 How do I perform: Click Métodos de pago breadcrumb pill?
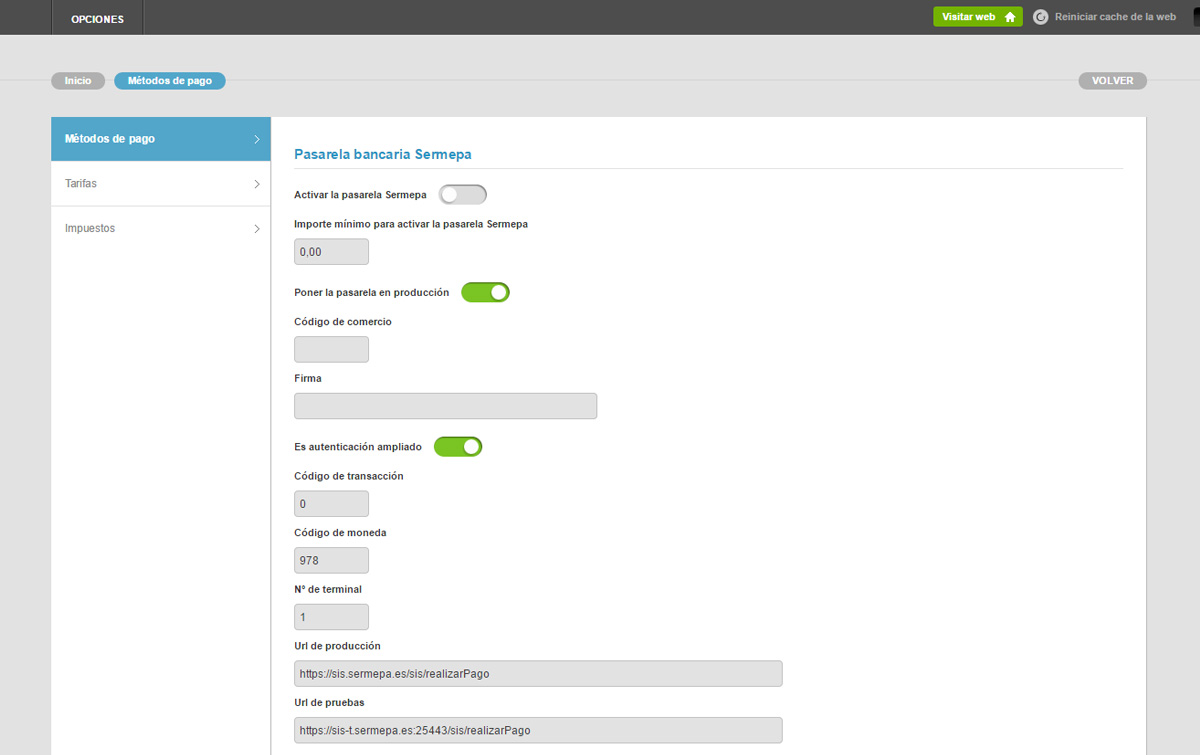point(170,81)
